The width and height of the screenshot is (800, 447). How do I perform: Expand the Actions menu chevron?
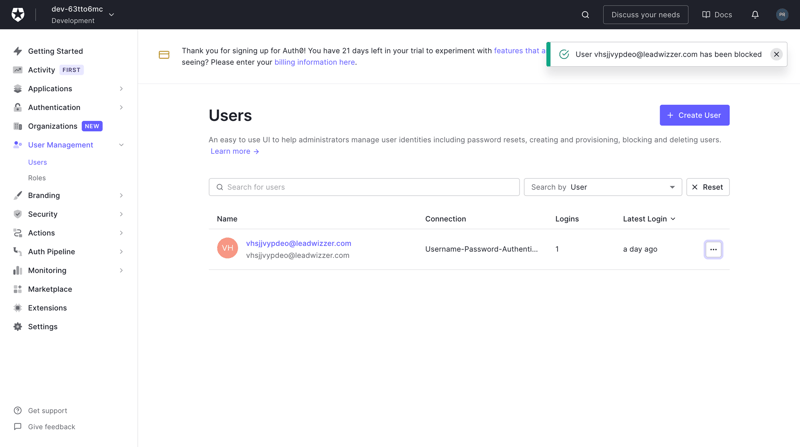(121, 233)
